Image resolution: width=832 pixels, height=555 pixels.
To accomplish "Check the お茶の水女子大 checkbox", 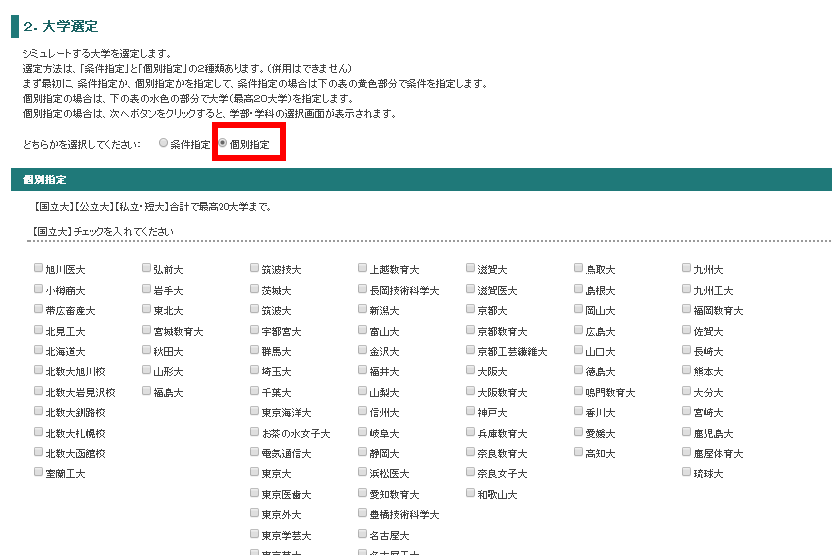I will 255,431.
